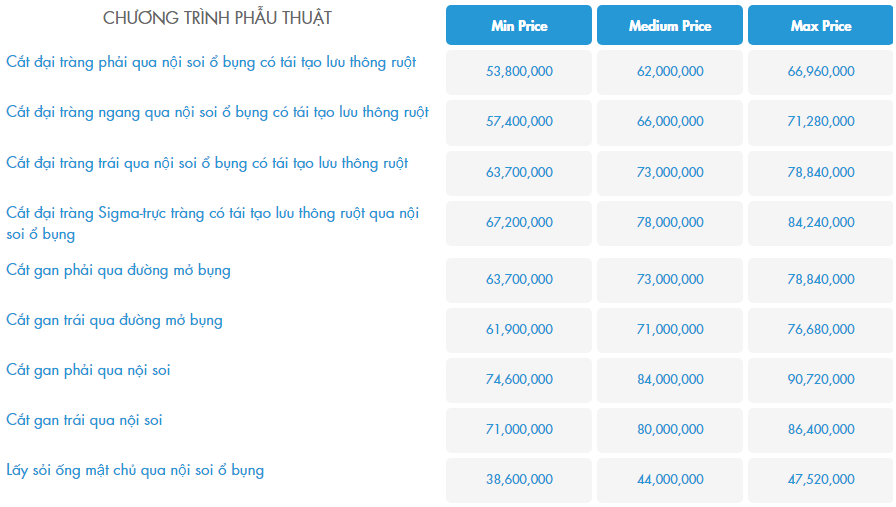Select the 53,800,000 min price cell
Screen dimensions: 896x507
(x=519, y=72)
